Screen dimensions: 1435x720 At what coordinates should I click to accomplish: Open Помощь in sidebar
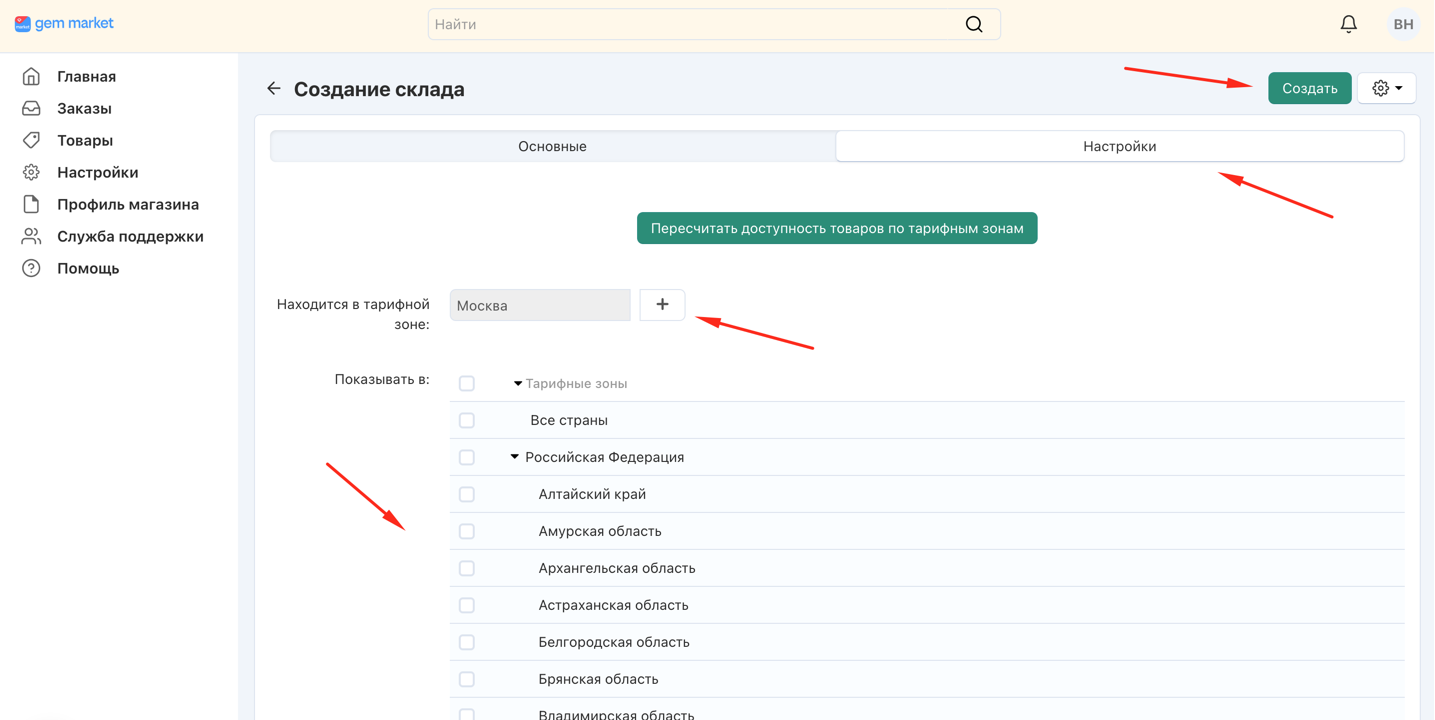click(88, 268)
